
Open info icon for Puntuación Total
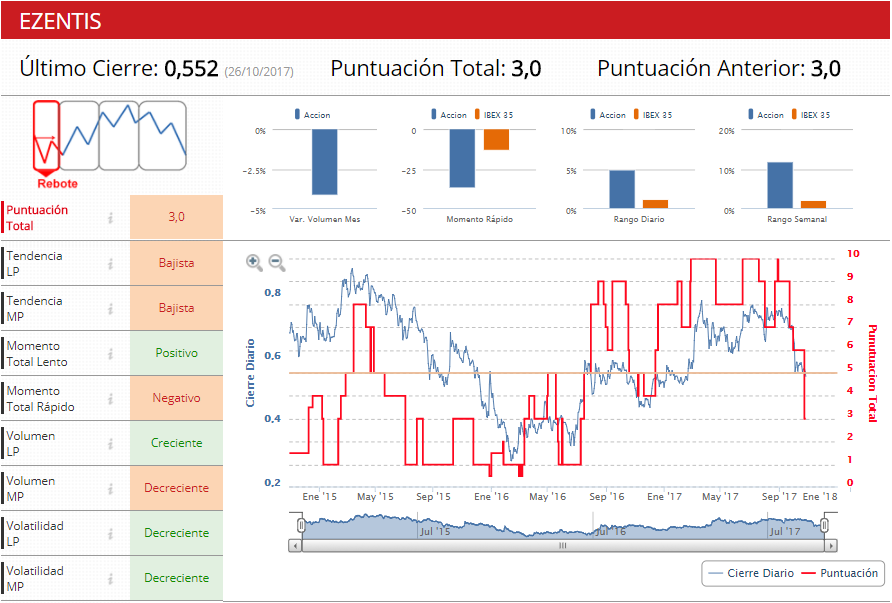[111, 217]
